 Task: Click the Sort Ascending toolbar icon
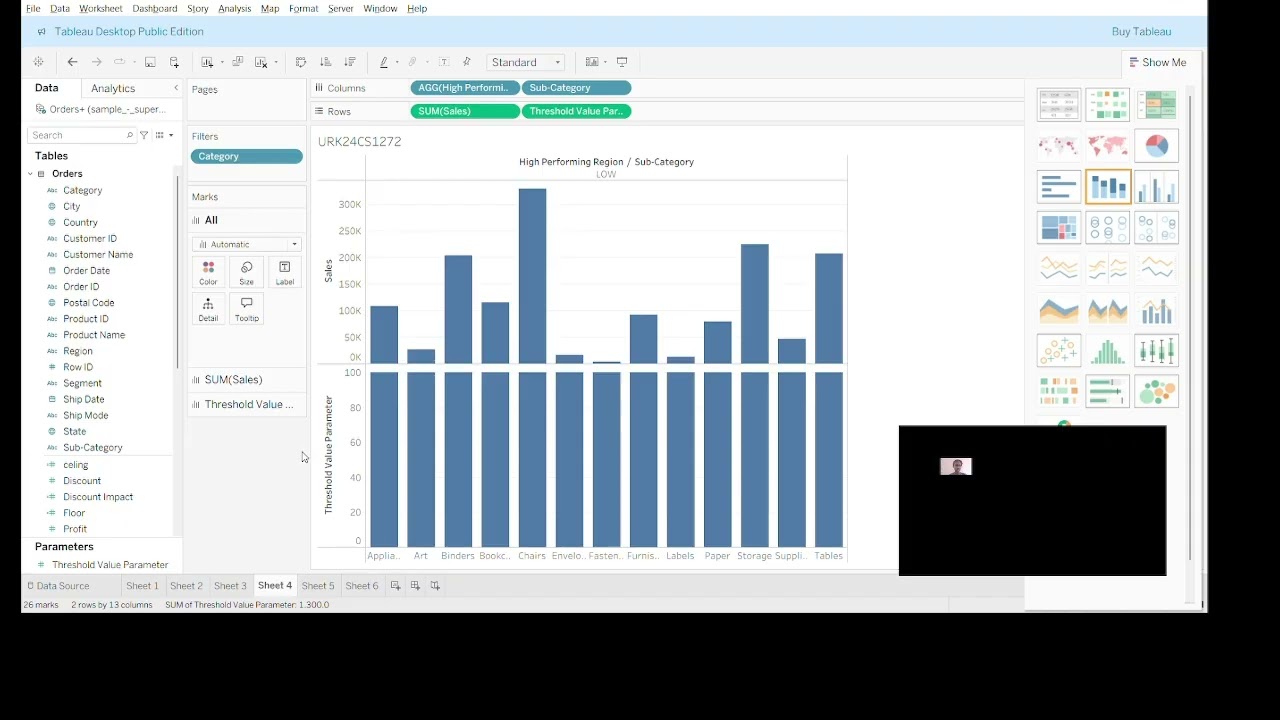coord(325,62)
